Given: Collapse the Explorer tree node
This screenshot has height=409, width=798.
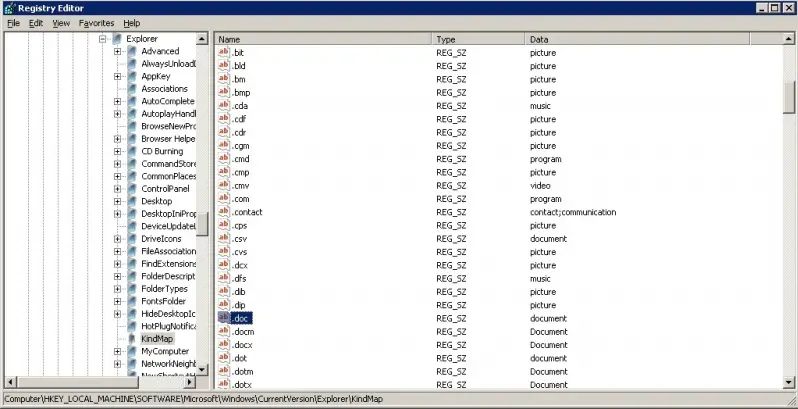Looking at the screenshot, I should [102, 39].
